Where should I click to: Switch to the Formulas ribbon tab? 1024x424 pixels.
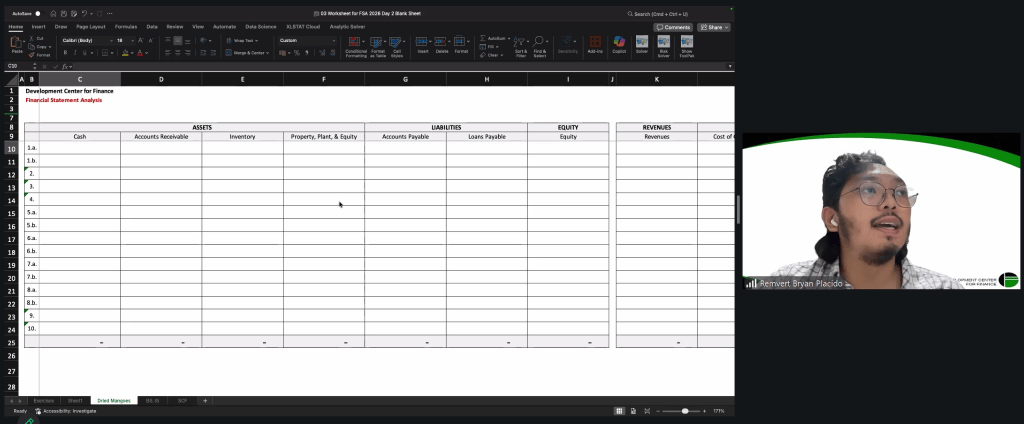pos(126,27)
